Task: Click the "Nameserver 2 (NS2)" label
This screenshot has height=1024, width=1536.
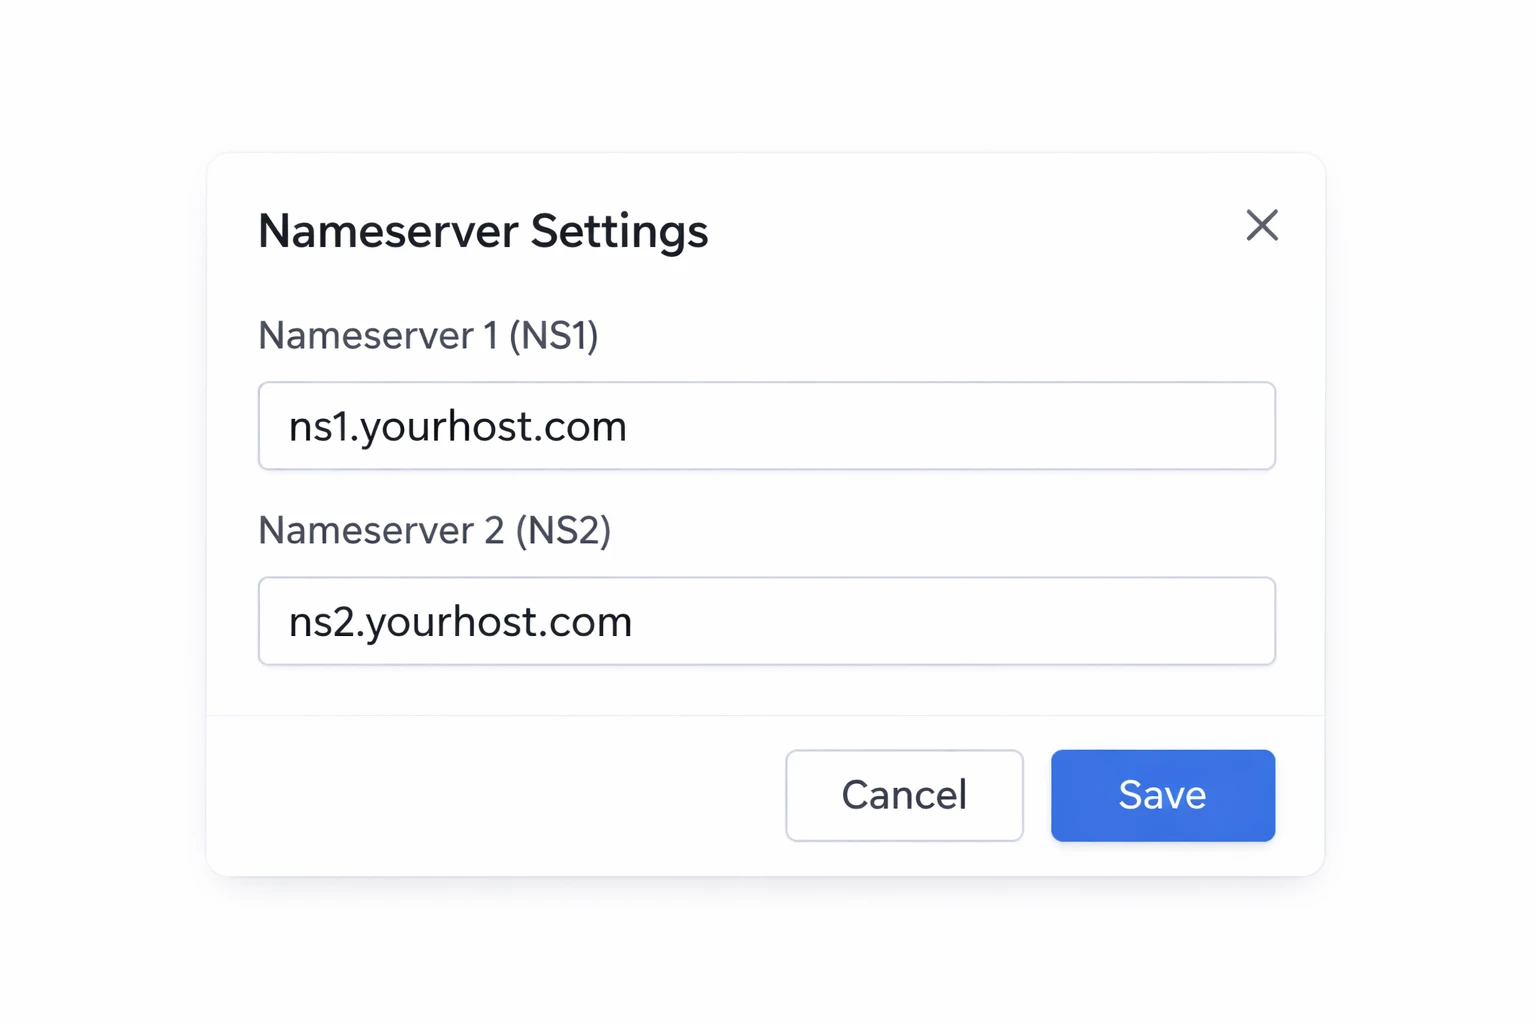Action: click(x=434, y=531)
